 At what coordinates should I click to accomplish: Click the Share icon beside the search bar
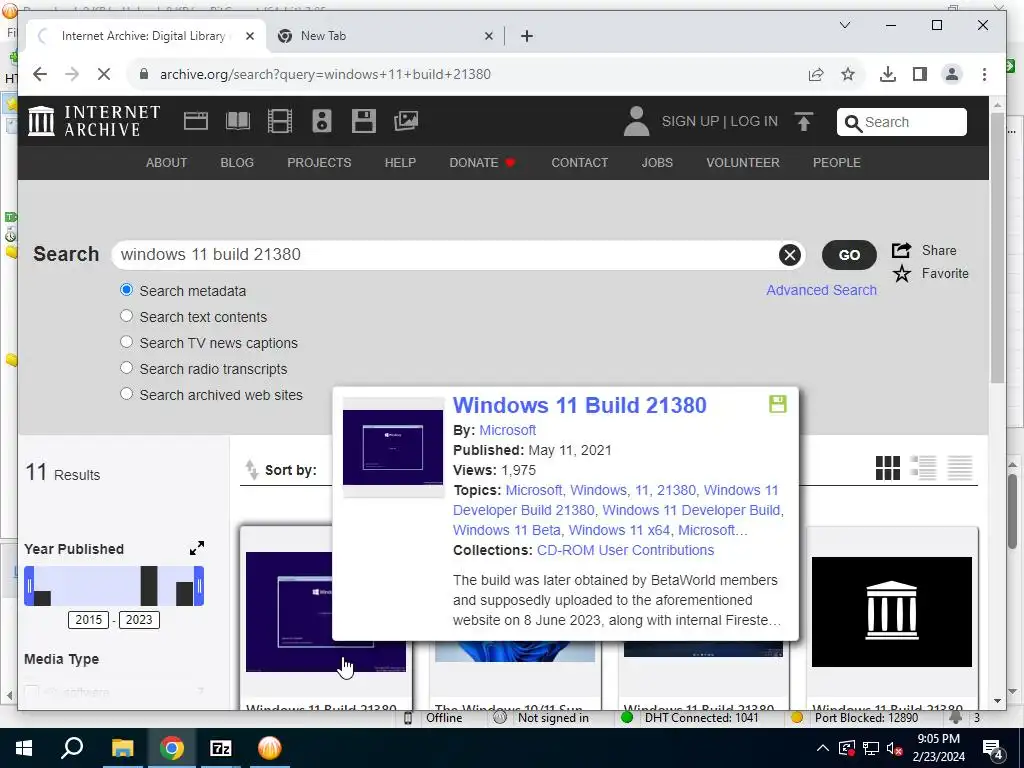(x=901, y=250)
